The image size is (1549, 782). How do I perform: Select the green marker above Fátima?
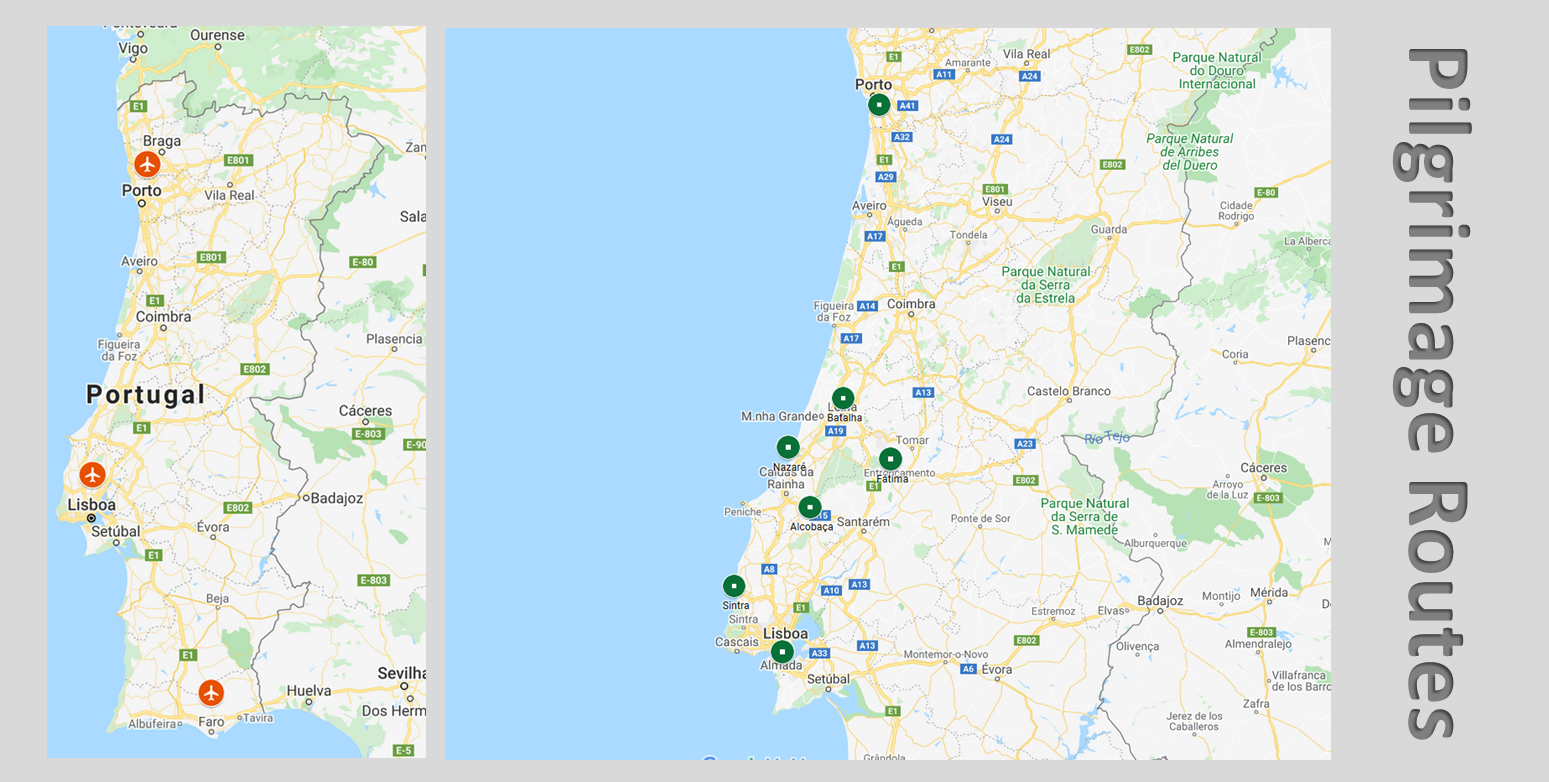890,459
